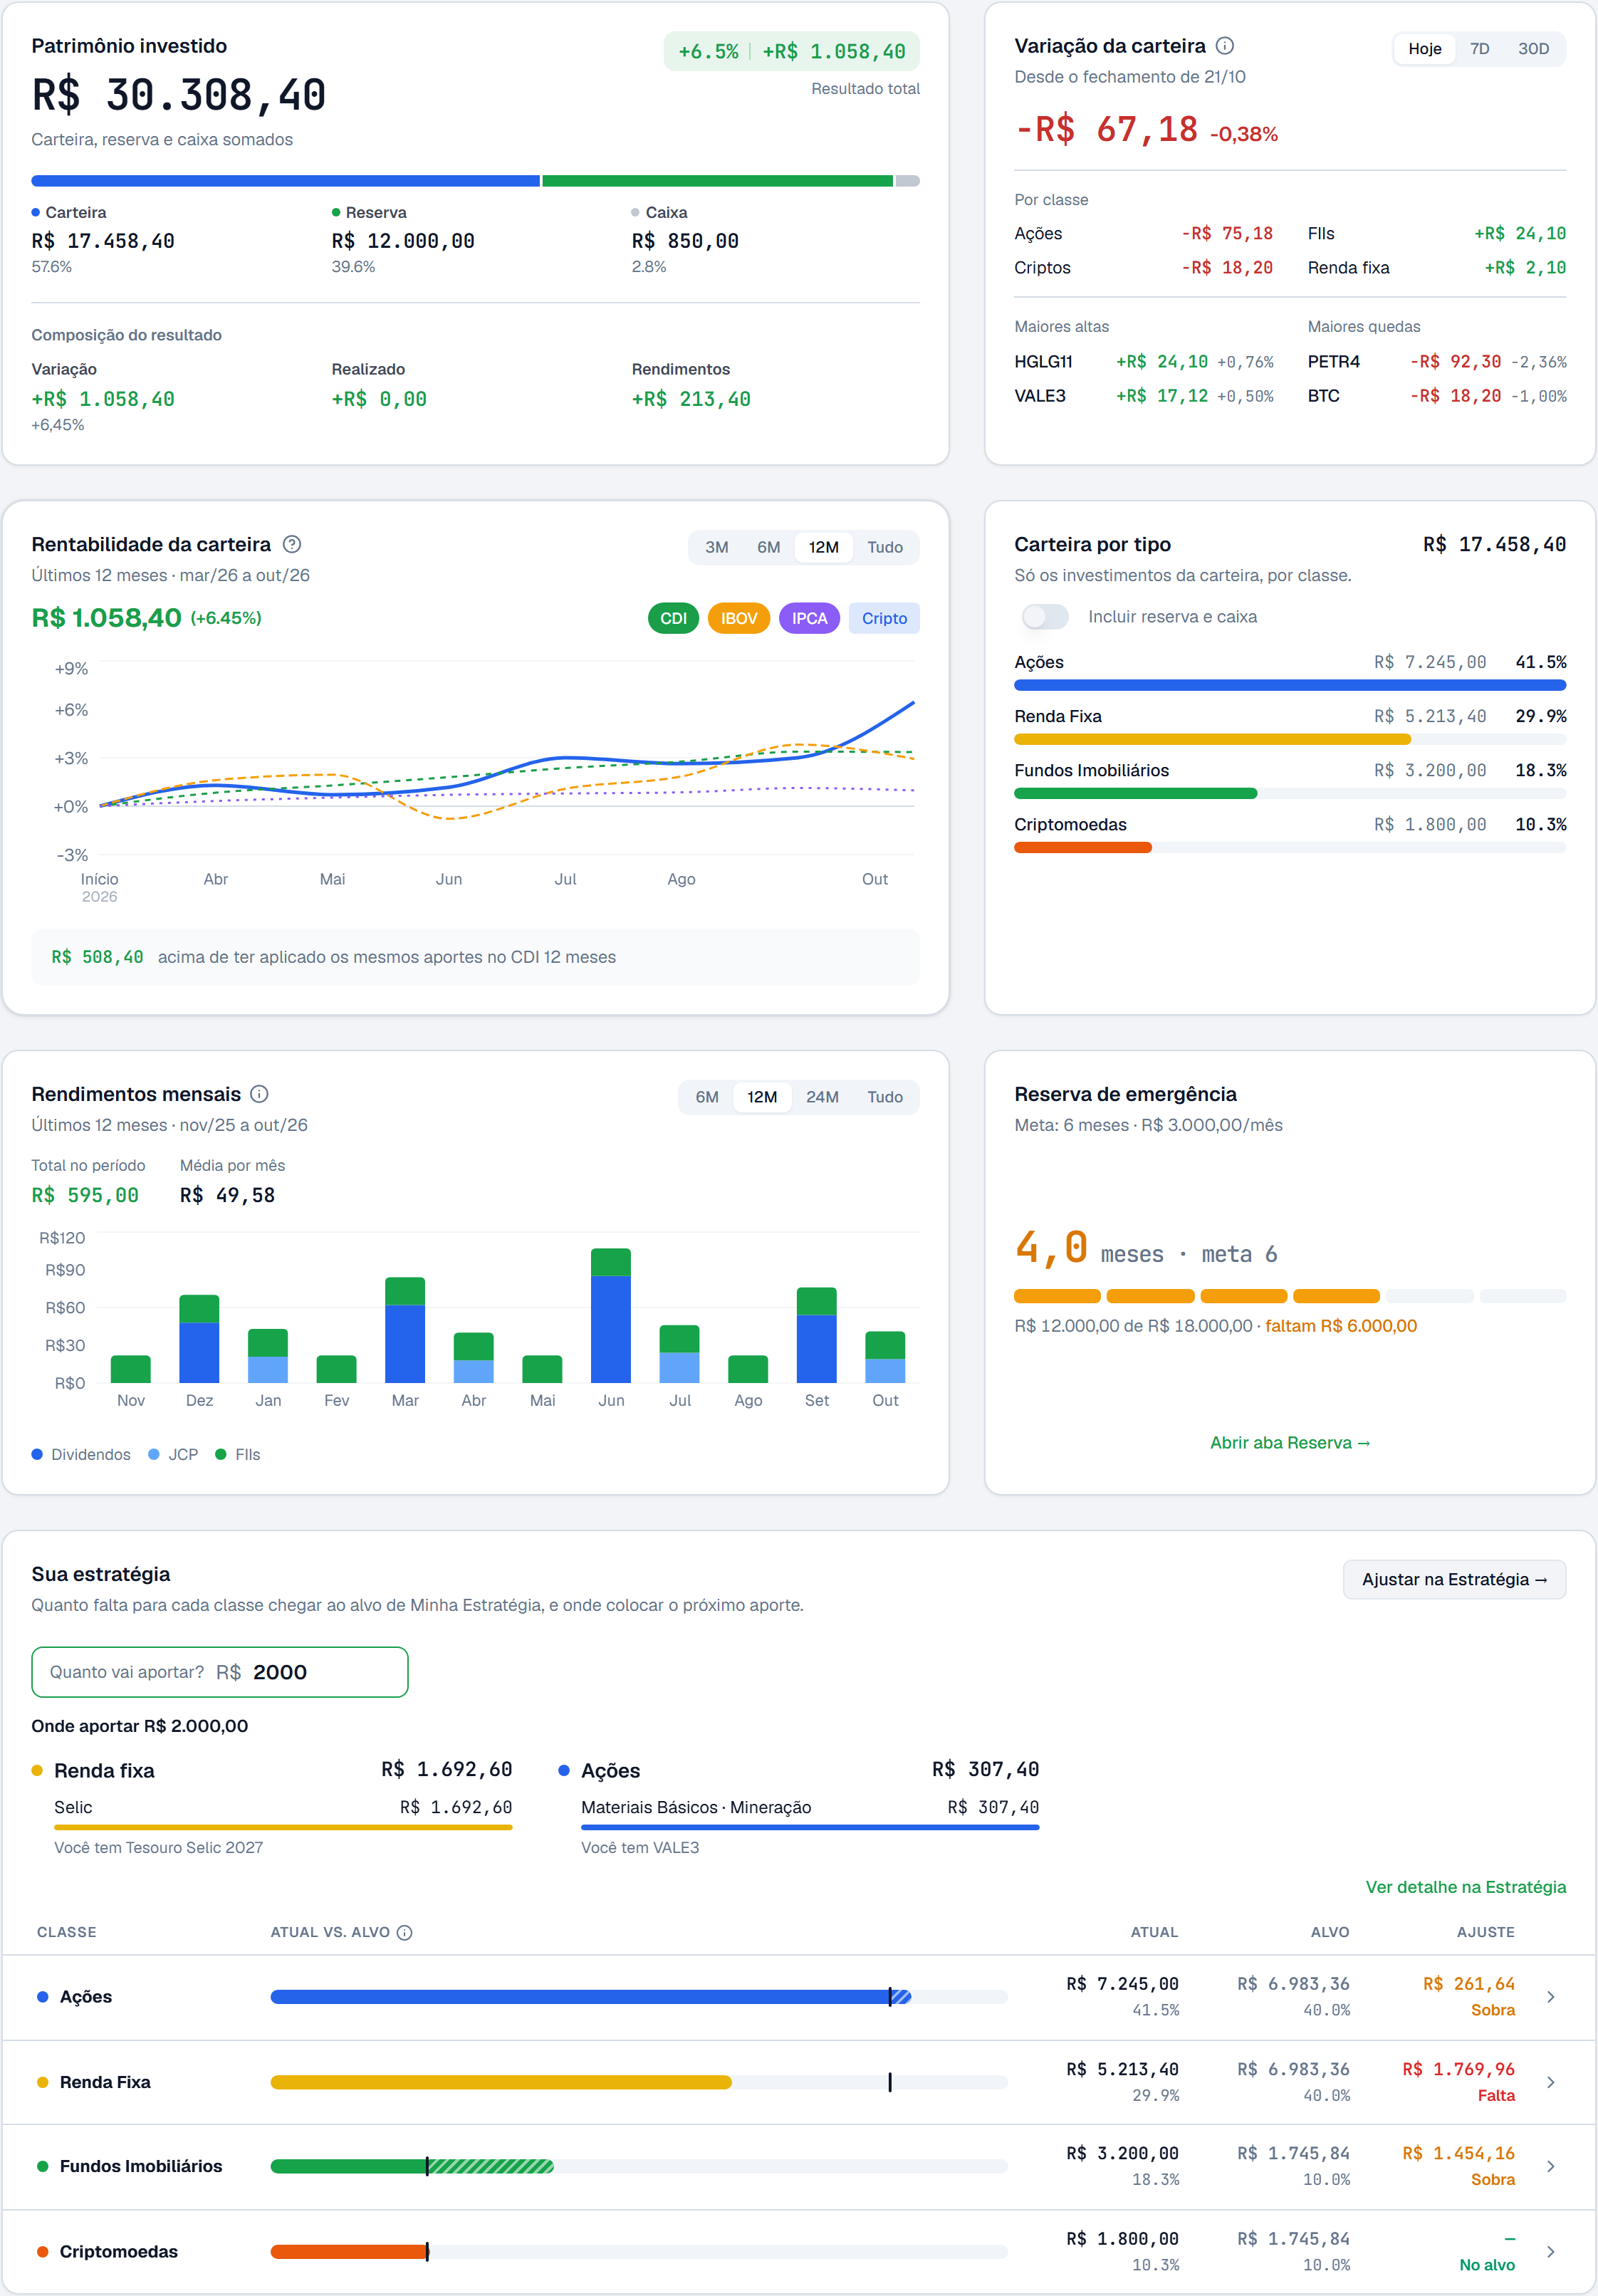Viewport: 1598px width, 2296px height.
Task: Expand Fundos Imobiliários strategy row chevron
Action: (x=1551, y=2166)
